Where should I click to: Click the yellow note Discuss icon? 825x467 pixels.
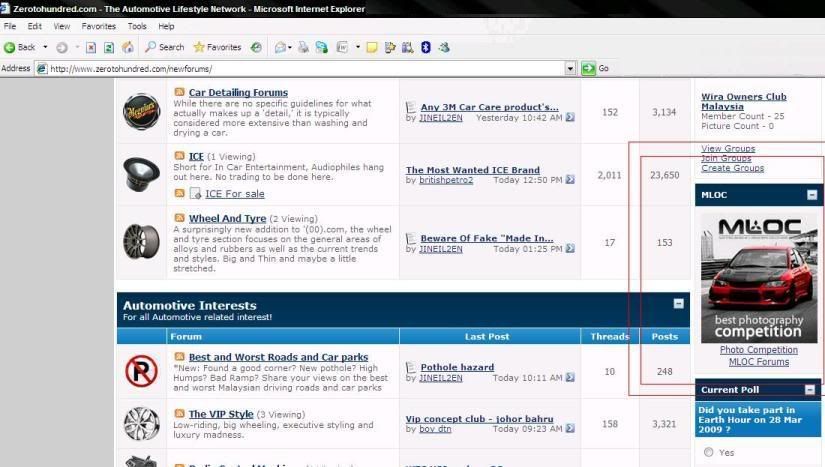coord(372,48)
